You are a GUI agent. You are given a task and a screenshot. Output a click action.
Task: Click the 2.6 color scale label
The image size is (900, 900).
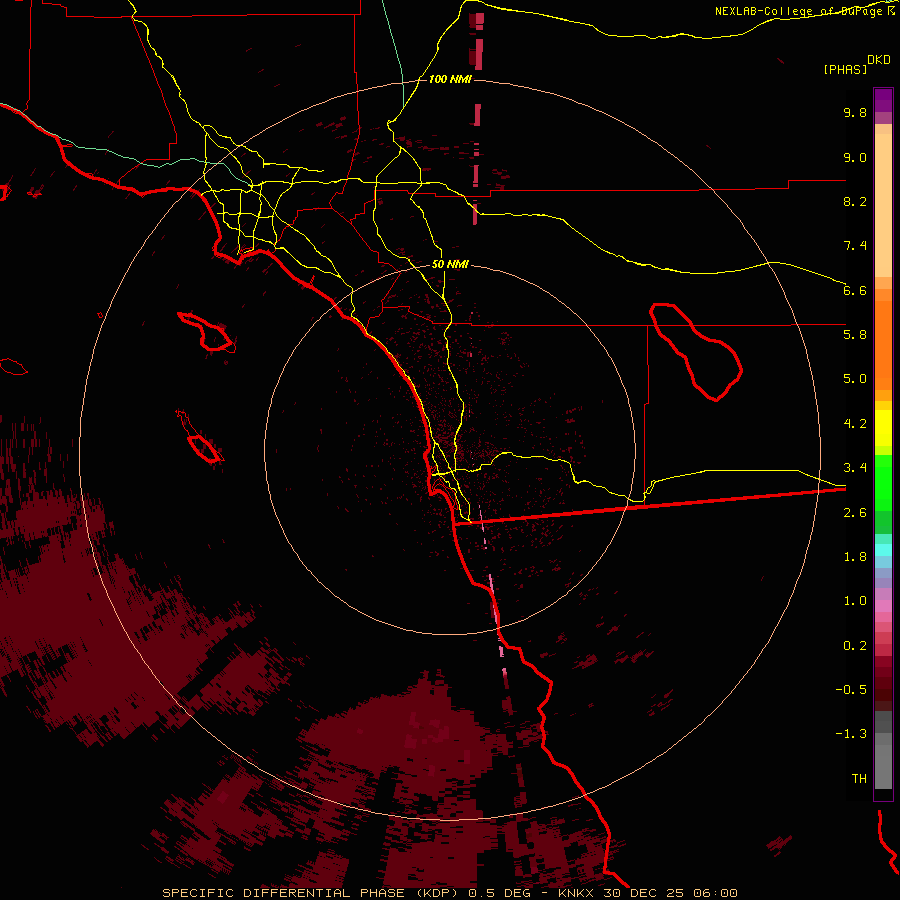click(855, 513)
